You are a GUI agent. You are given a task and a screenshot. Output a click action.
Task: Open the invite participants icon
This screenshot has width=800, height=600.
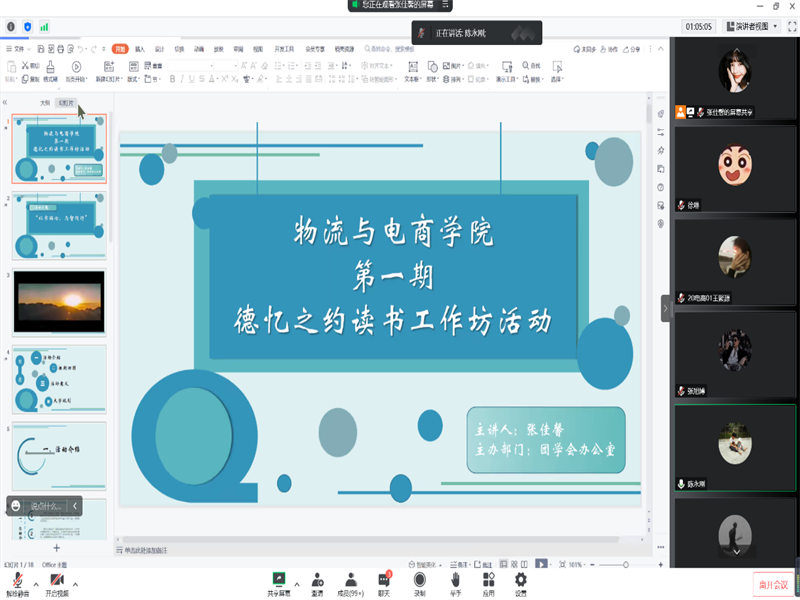pos(317,581)
